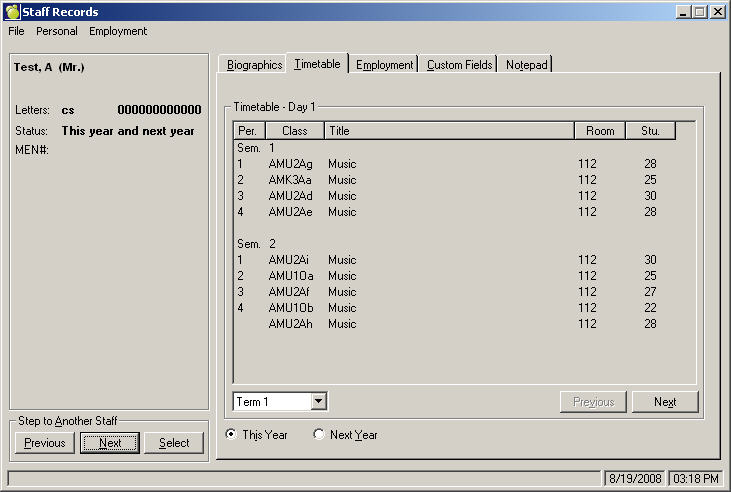This screenshot has width=731, height=492.
Task: Click Select button to choose staff
Action: 174,443
